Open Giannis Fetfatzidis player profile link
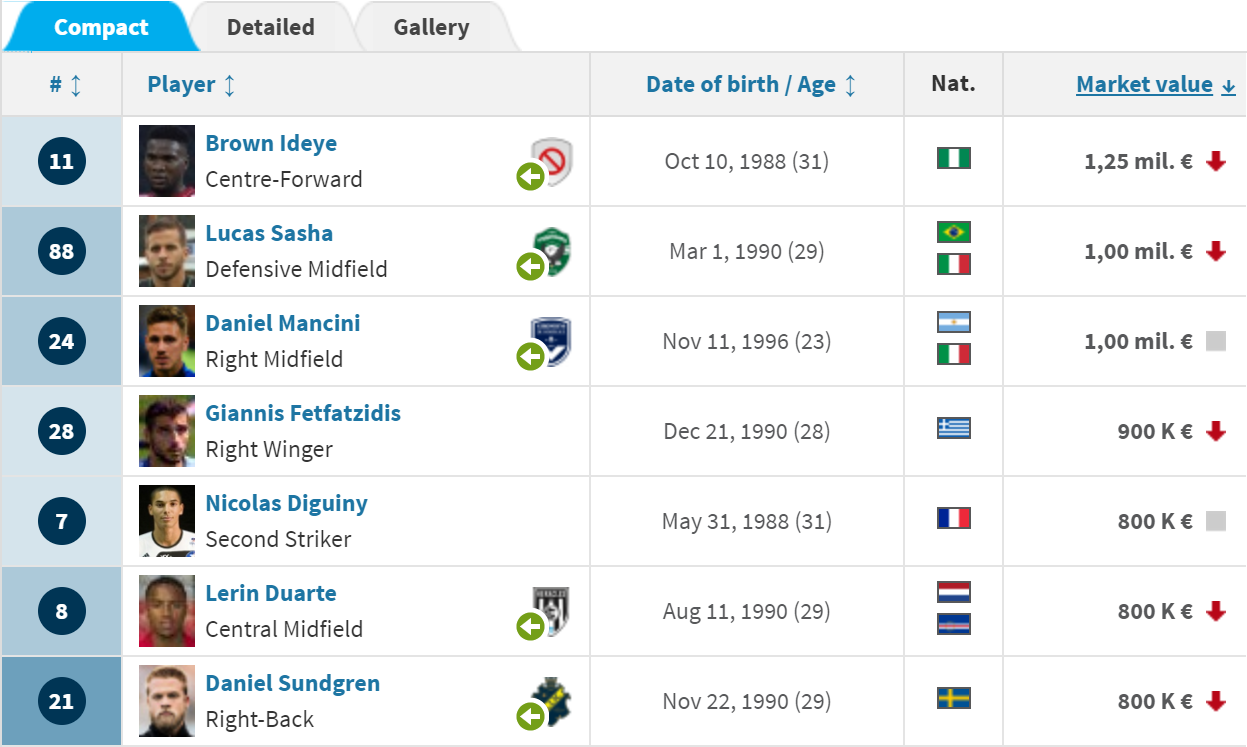The height and width of the screenshot is (747, 1247). point(303,413)
